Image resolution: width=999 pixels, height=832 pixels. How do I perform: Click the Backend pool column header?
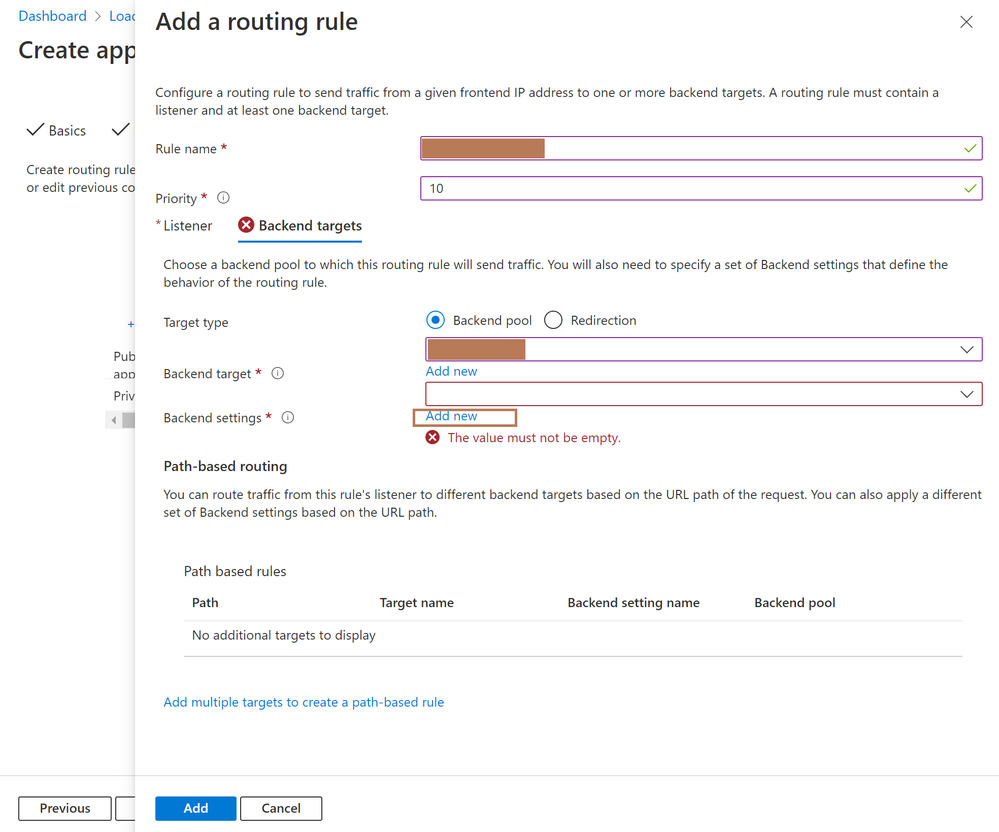[x=794, y=603]
